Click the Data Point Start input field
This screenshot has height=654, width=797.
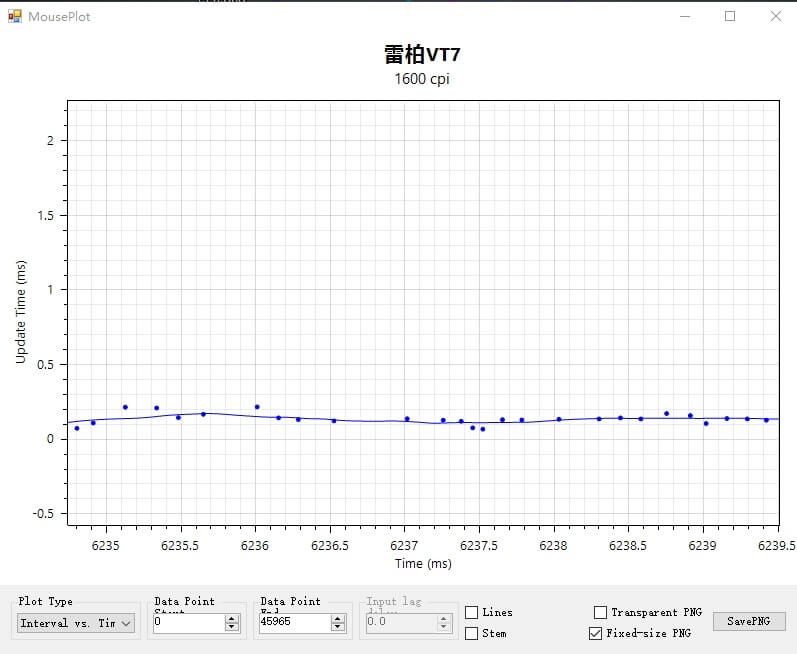point(188,622)
